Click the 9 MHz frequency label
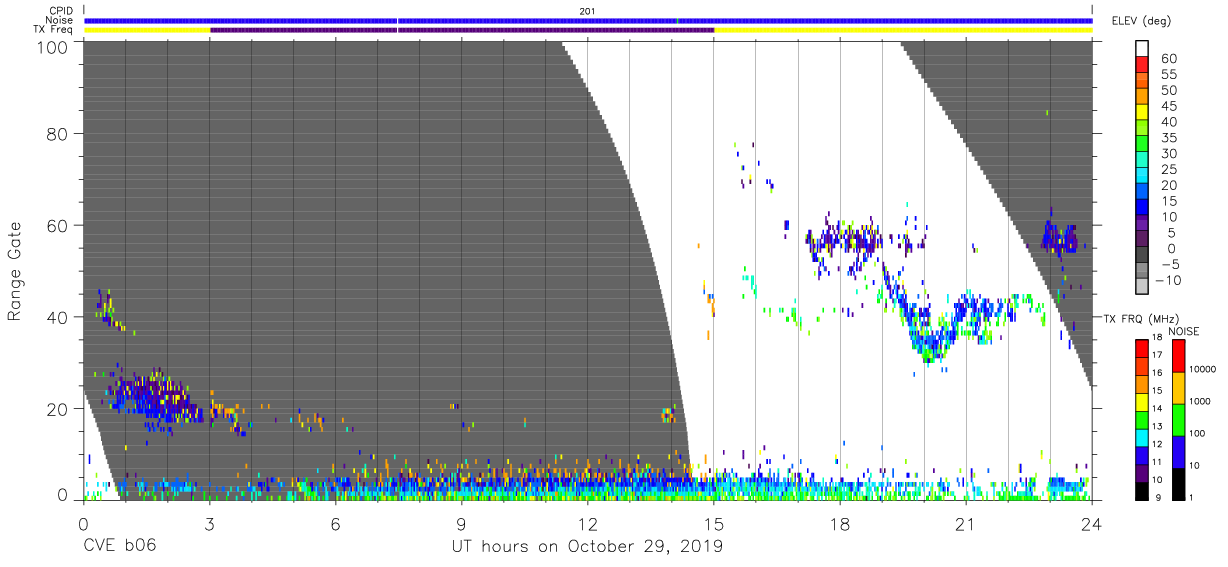 pyautogui.click(x=1159, y=497)
